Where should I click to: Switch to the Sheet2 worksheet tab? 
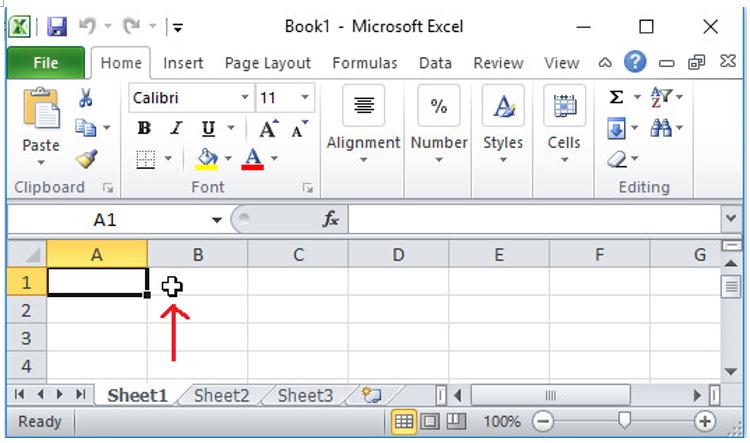coord(221,395)
